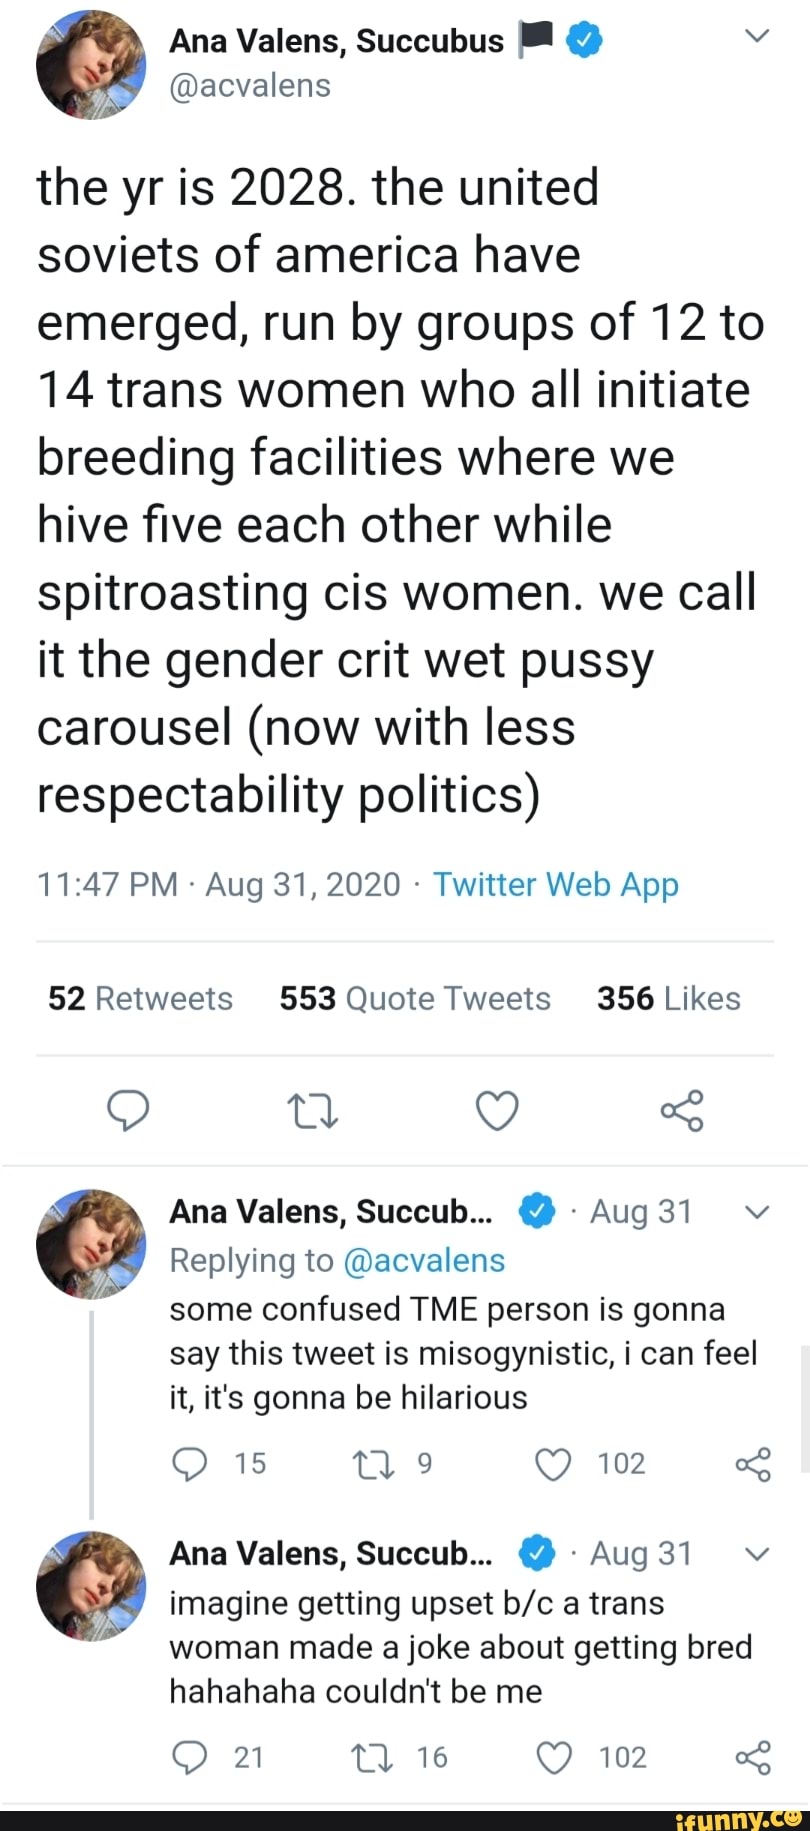Reply to the main tweet
Image resolution: width=810 pixels, height=1831 pixels.
pyautogui.click(x=128, y=1110)
